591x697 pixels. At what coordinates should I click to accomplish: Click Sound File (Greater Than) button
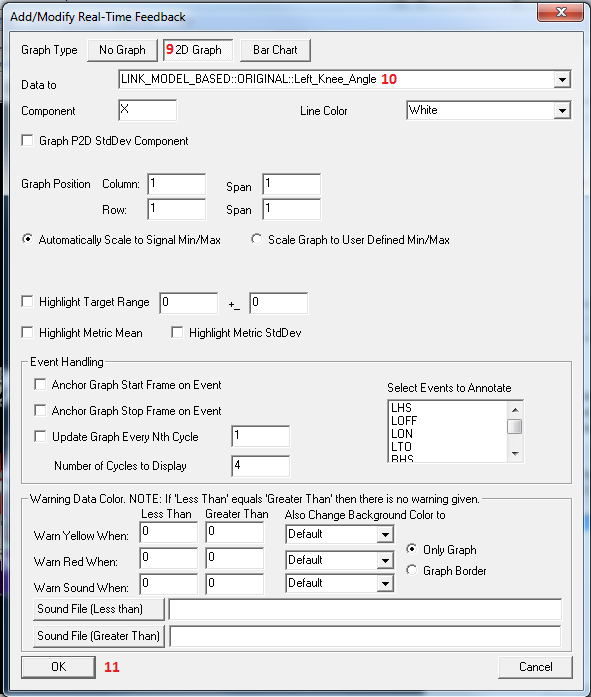[99, 636]
